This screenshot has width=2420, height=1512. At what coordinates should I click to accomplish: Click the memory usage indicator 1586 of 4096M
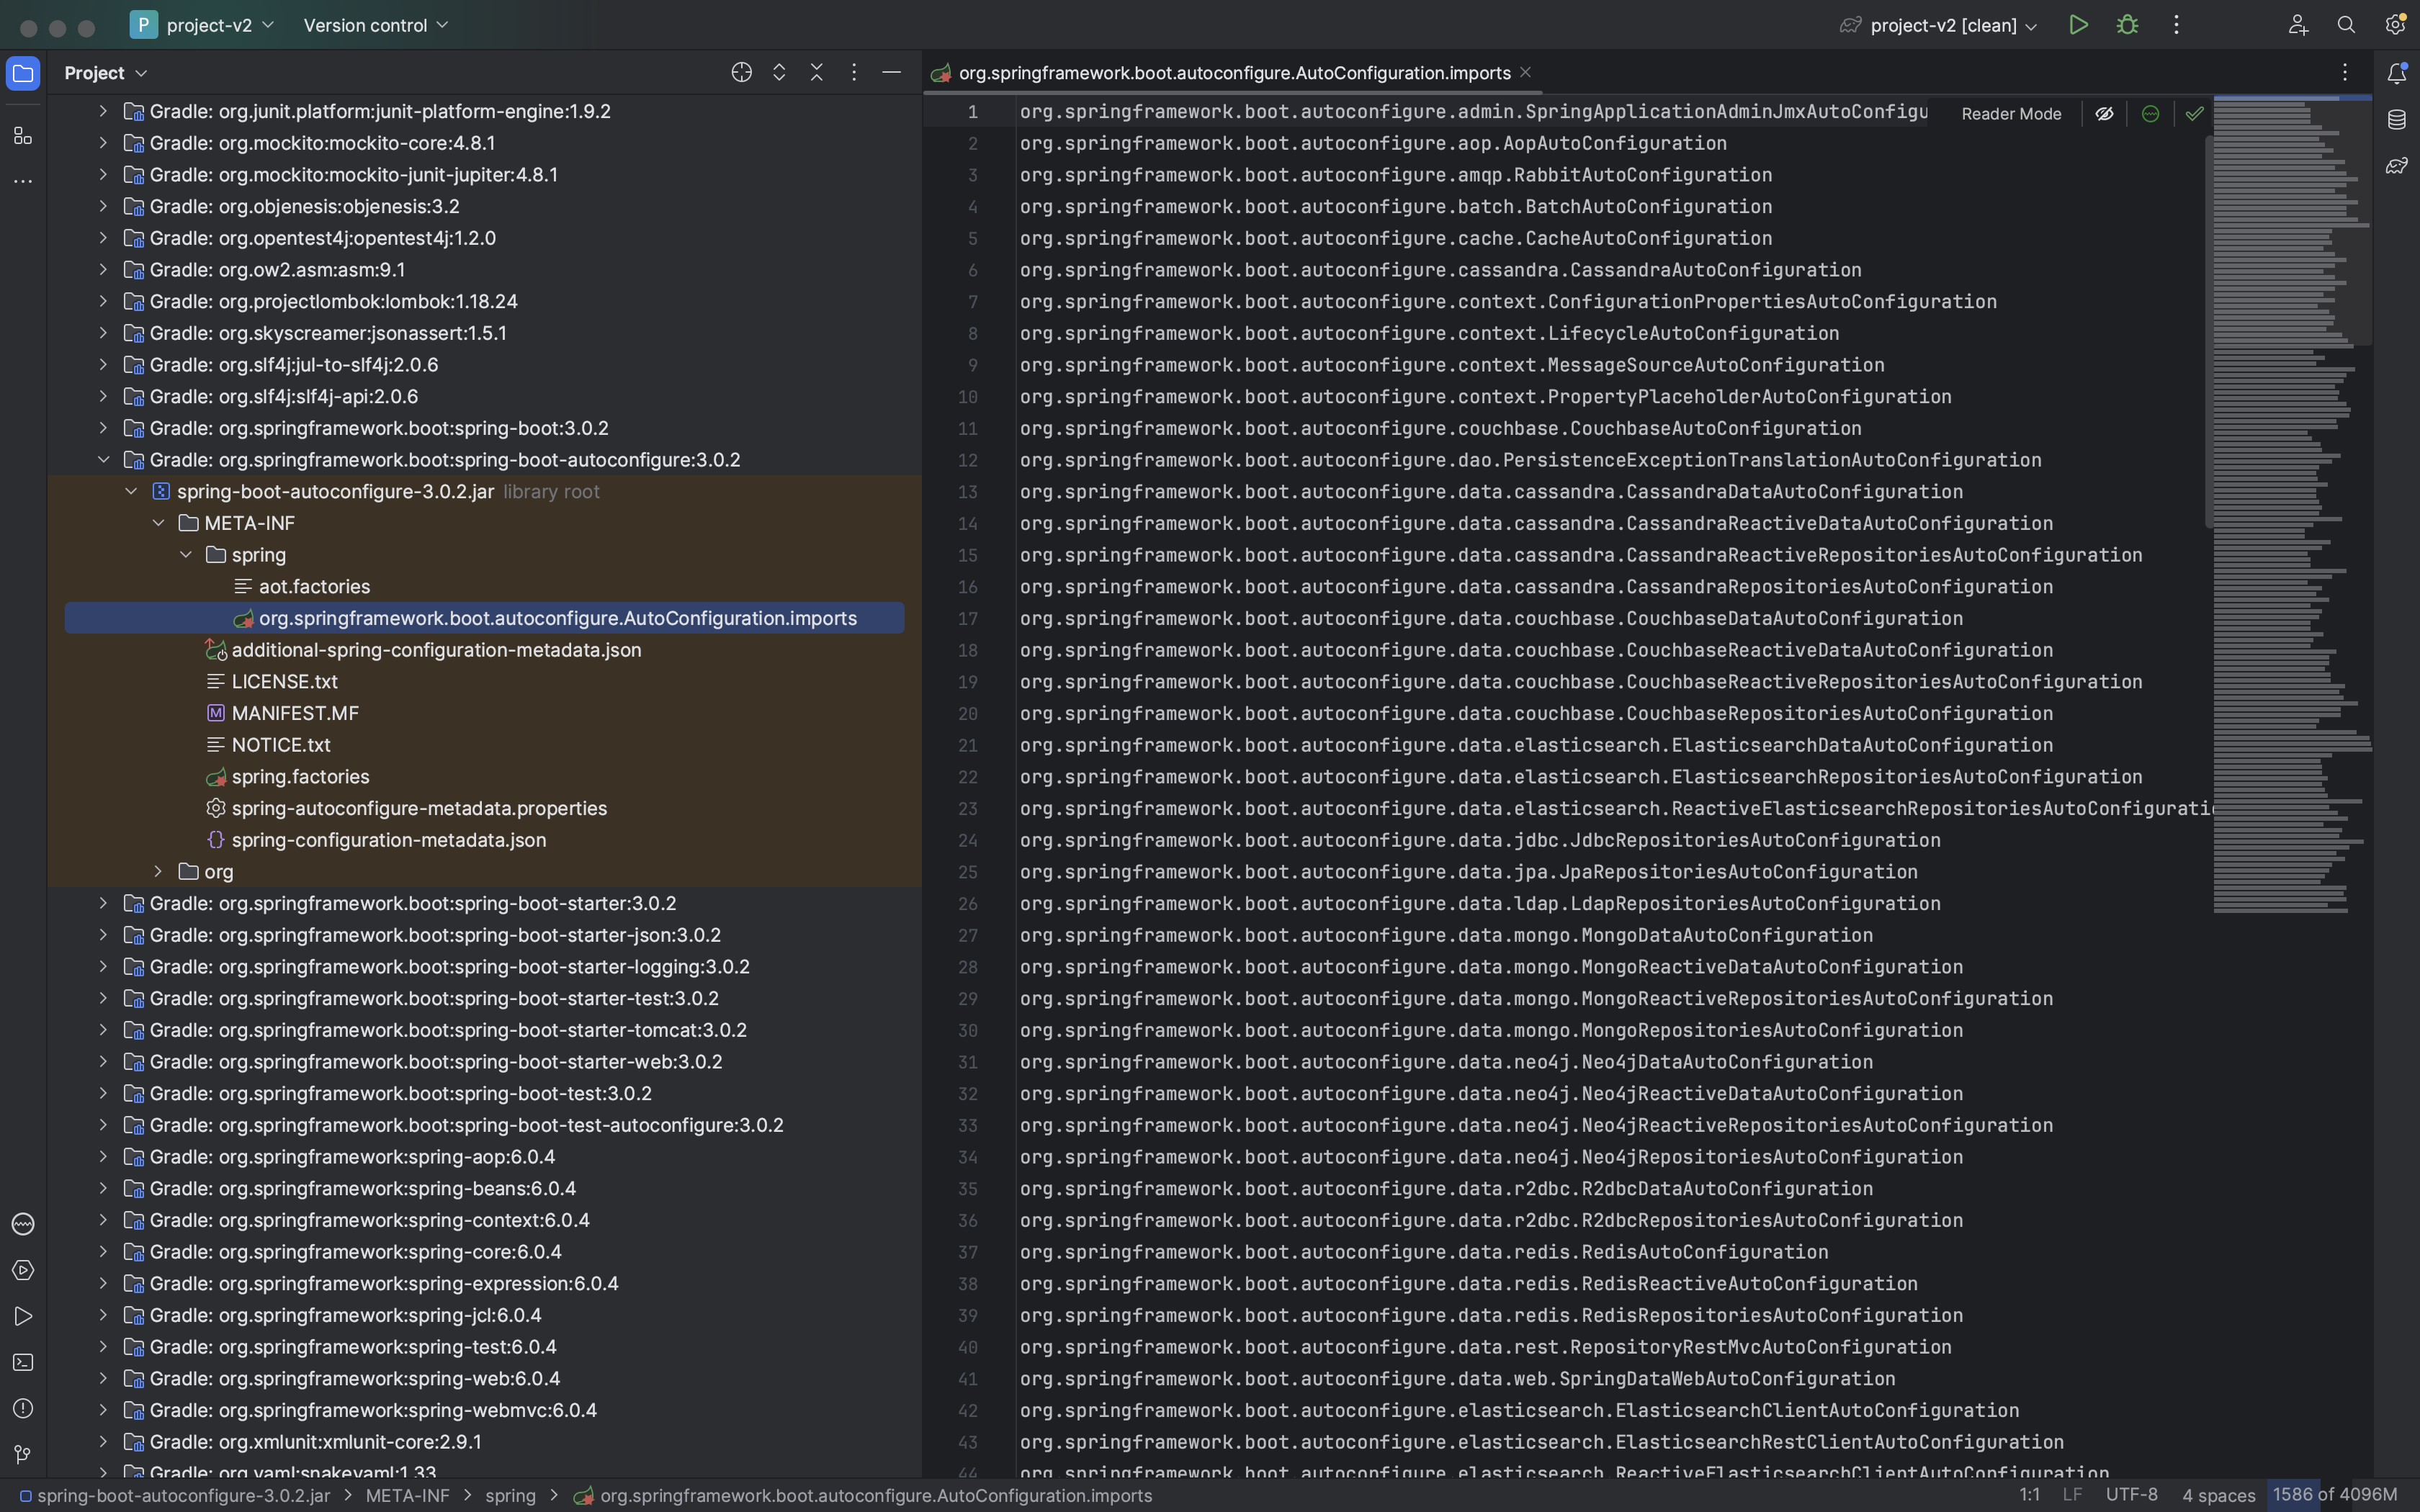2334,1495
